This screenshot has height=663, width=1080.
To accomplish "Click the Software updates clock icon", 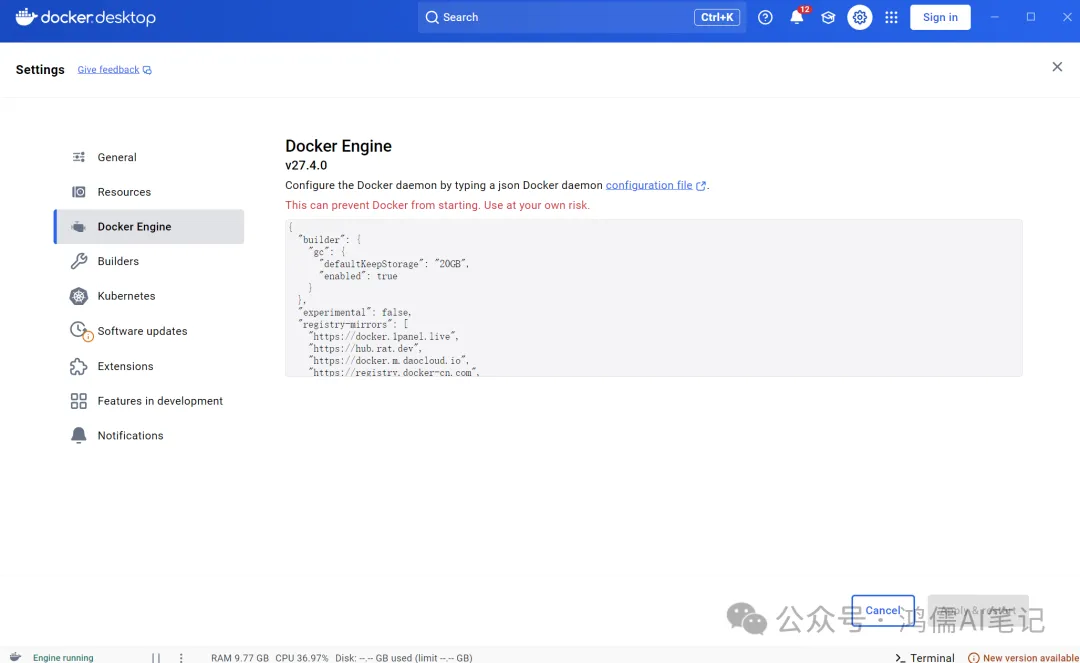I will click(81, 331).
